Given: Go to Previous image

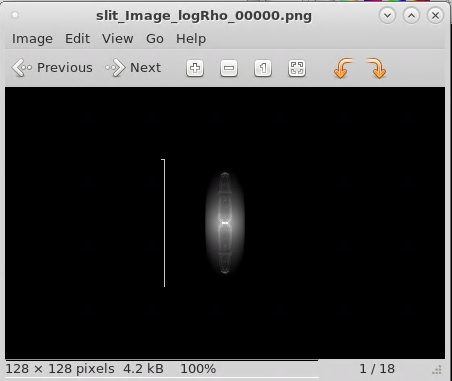Looking at the screenshot, I should click(52, 68).
